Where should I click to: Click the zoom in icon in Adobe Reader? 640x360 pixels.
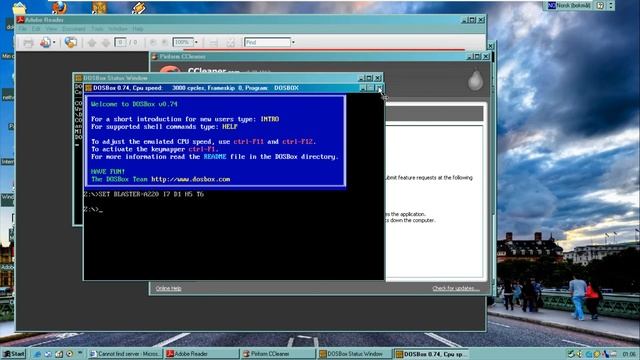[x=164, y=42]
